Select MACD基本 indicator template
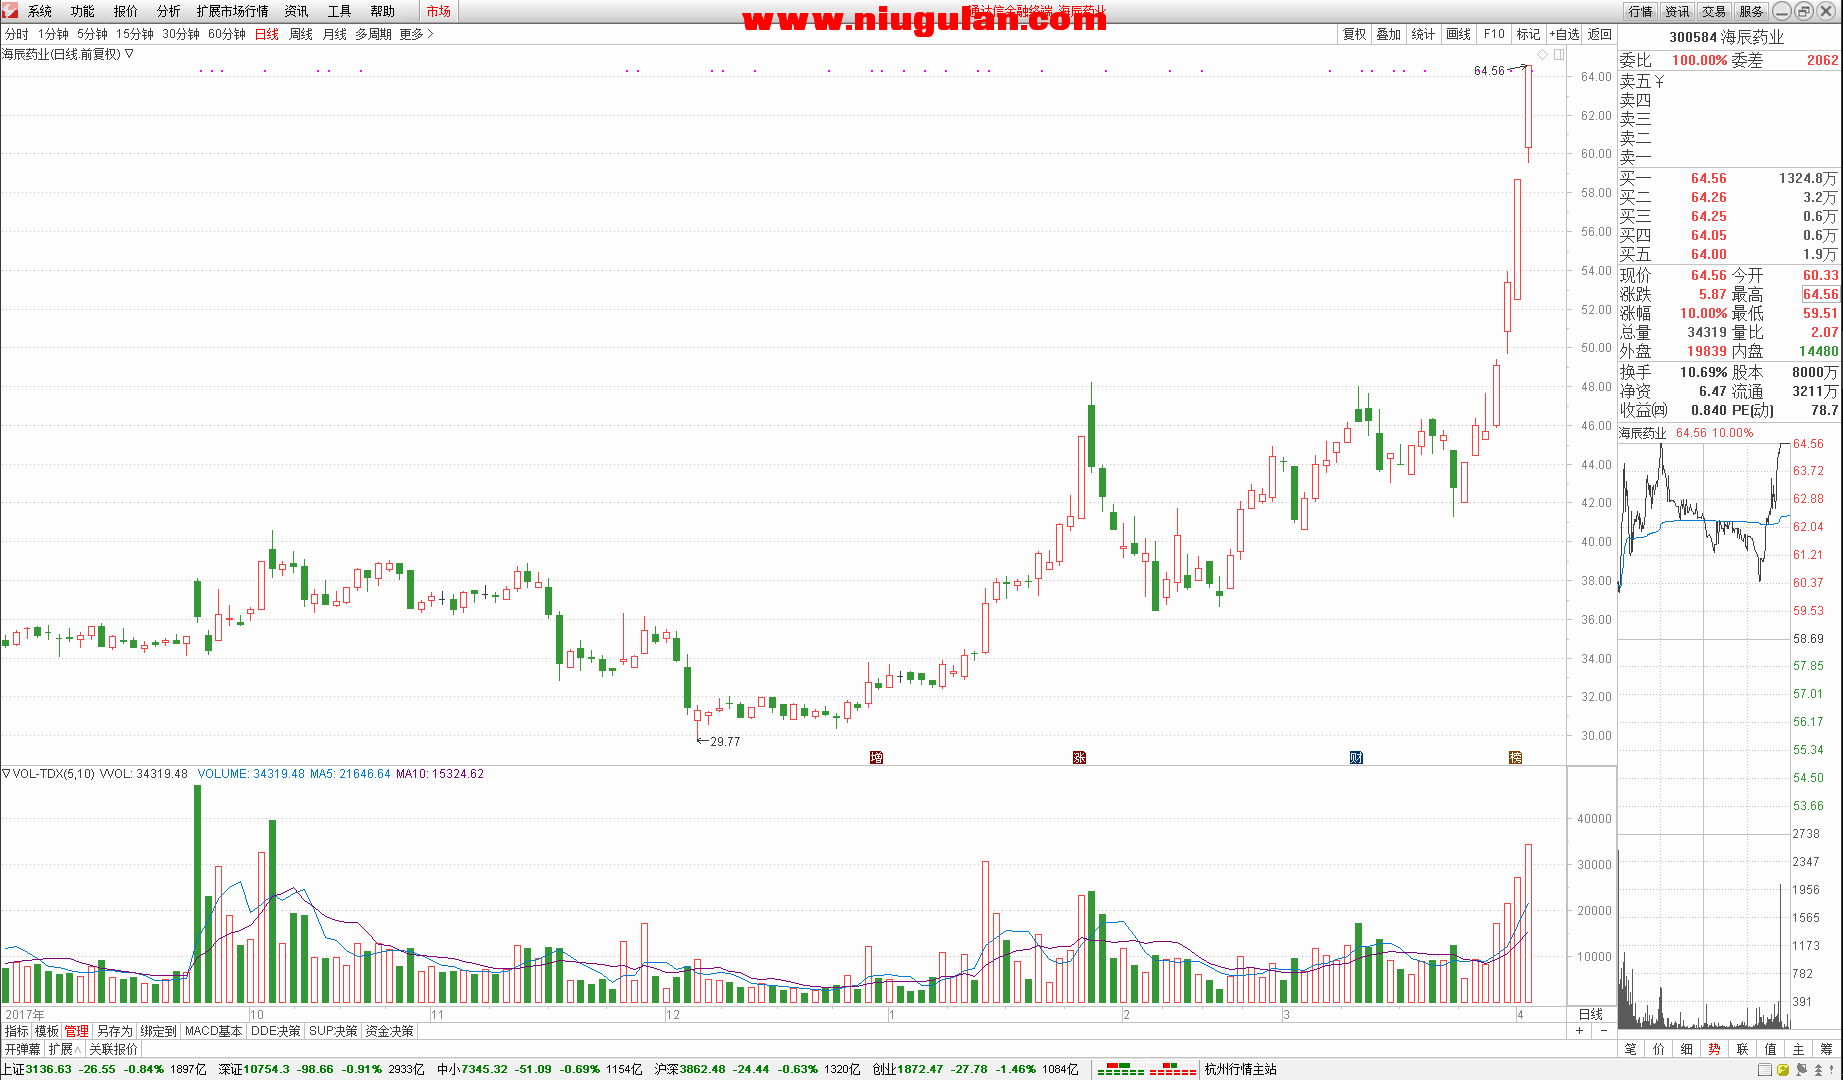 coord(214,1031)
